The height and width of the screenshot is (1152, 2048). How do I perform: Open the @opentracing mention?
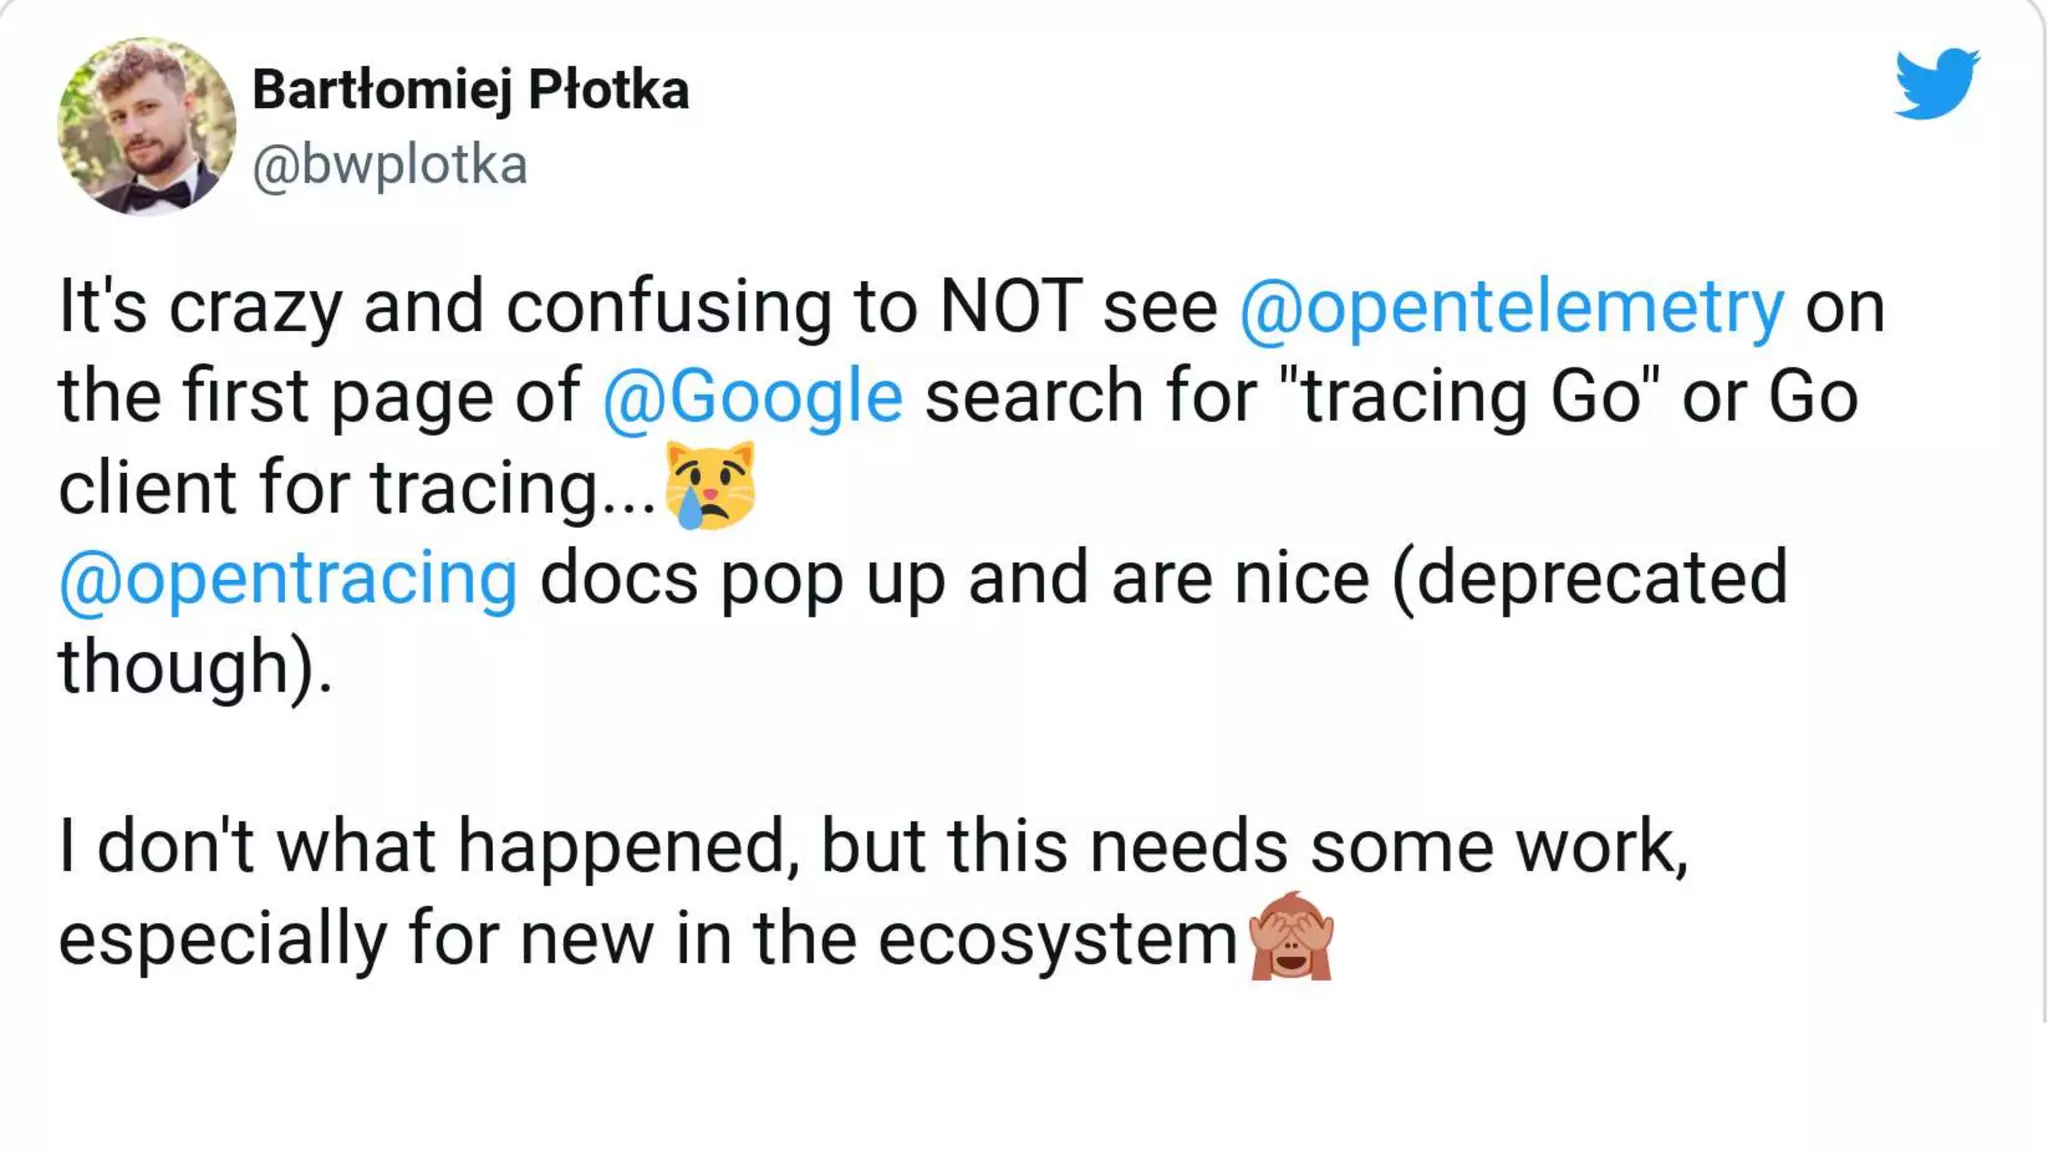pyautogui.click(x=288, y=578)
